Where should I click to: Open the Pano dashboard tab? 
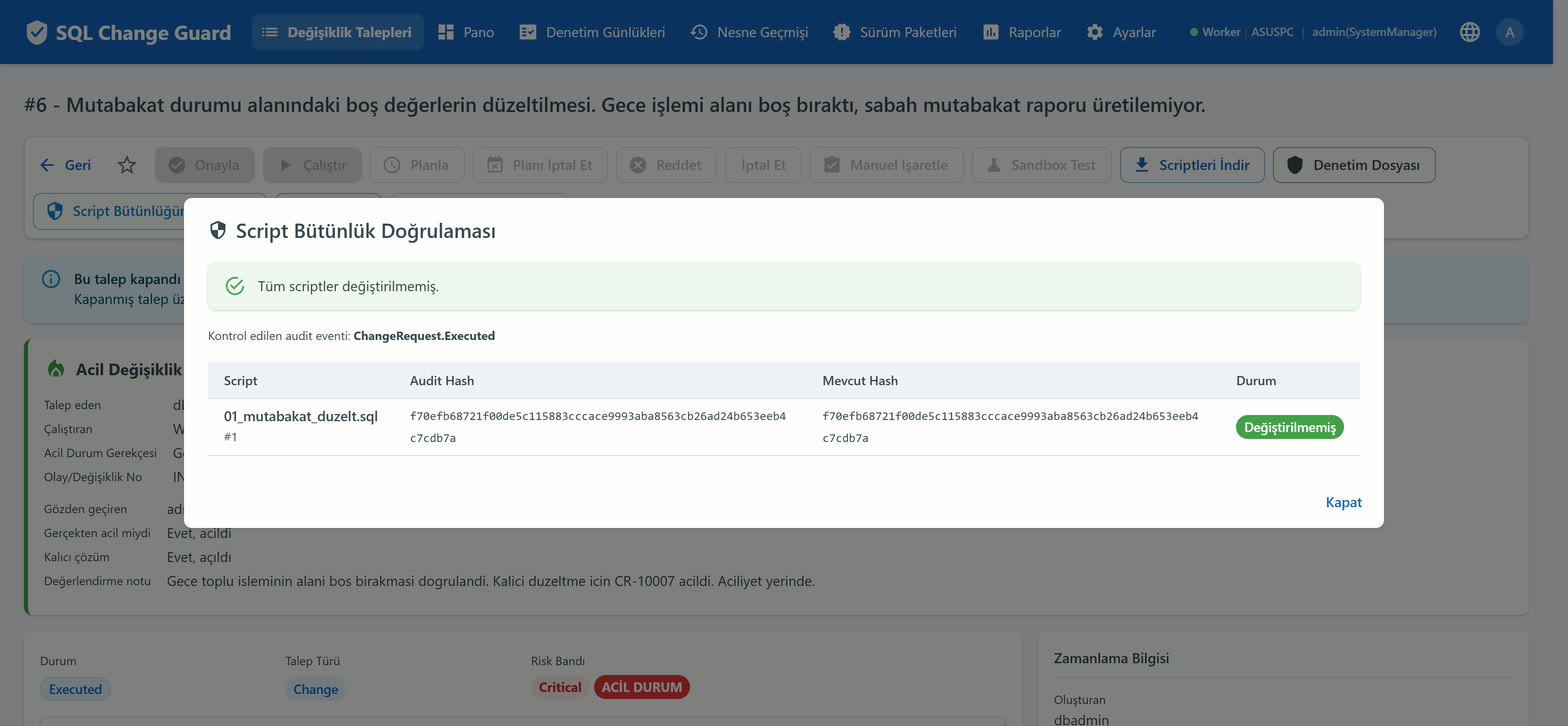[x=466, y=32]
